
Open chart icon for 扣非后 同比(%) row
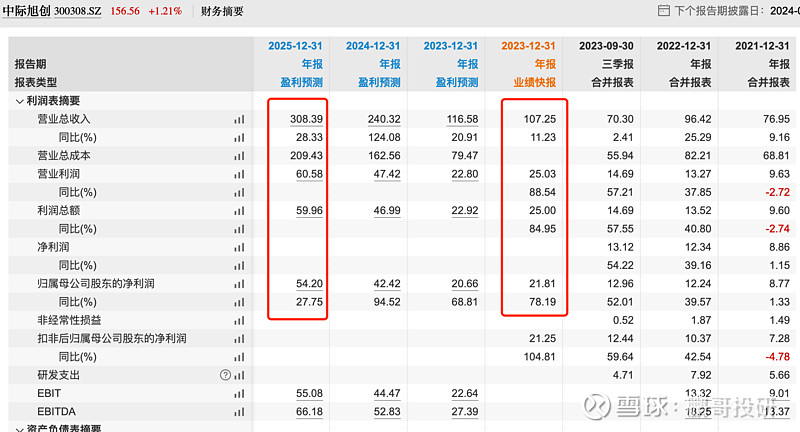pos(239,358)
